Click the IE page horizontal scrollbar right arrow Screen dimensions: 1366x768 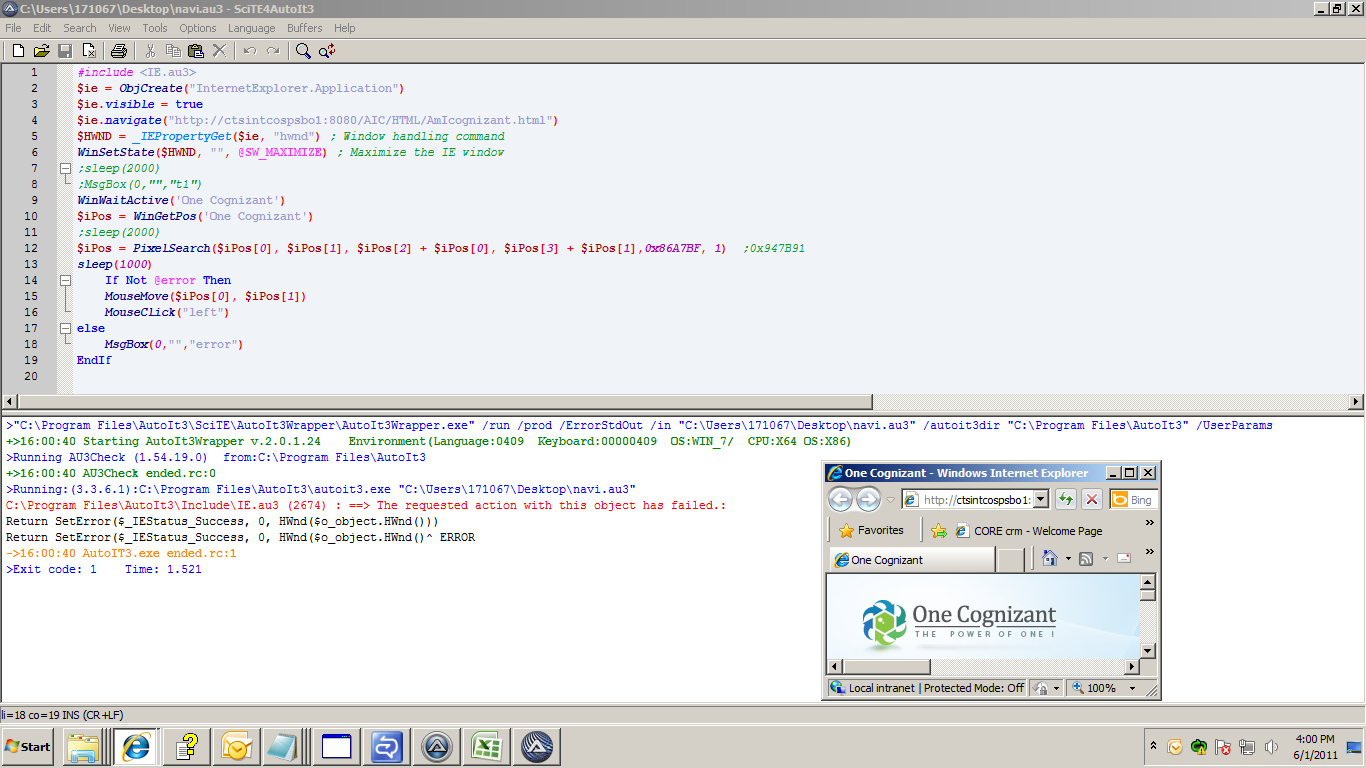pos(1133,666)
